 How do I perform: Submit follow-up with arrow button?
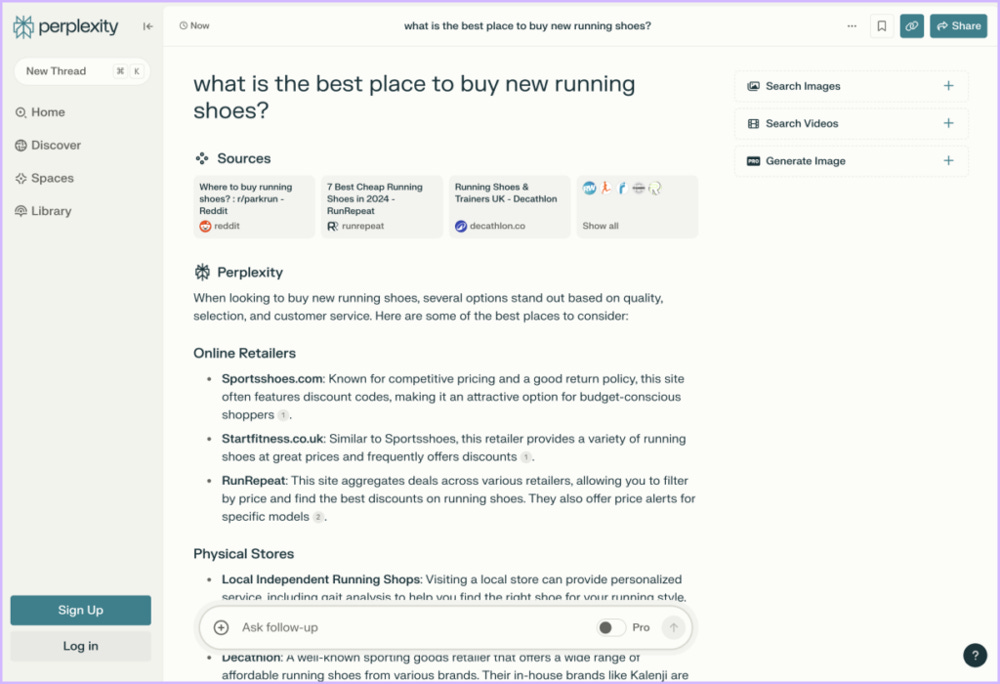coord(673,627)
